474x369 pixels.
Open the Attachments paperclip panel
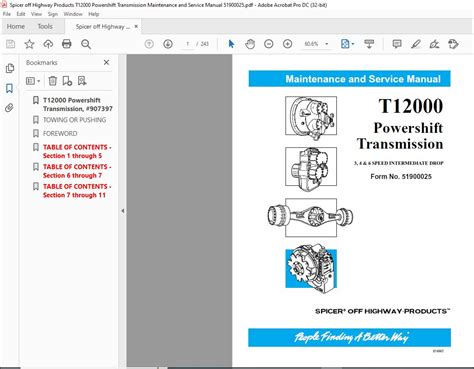coord(10,108)
